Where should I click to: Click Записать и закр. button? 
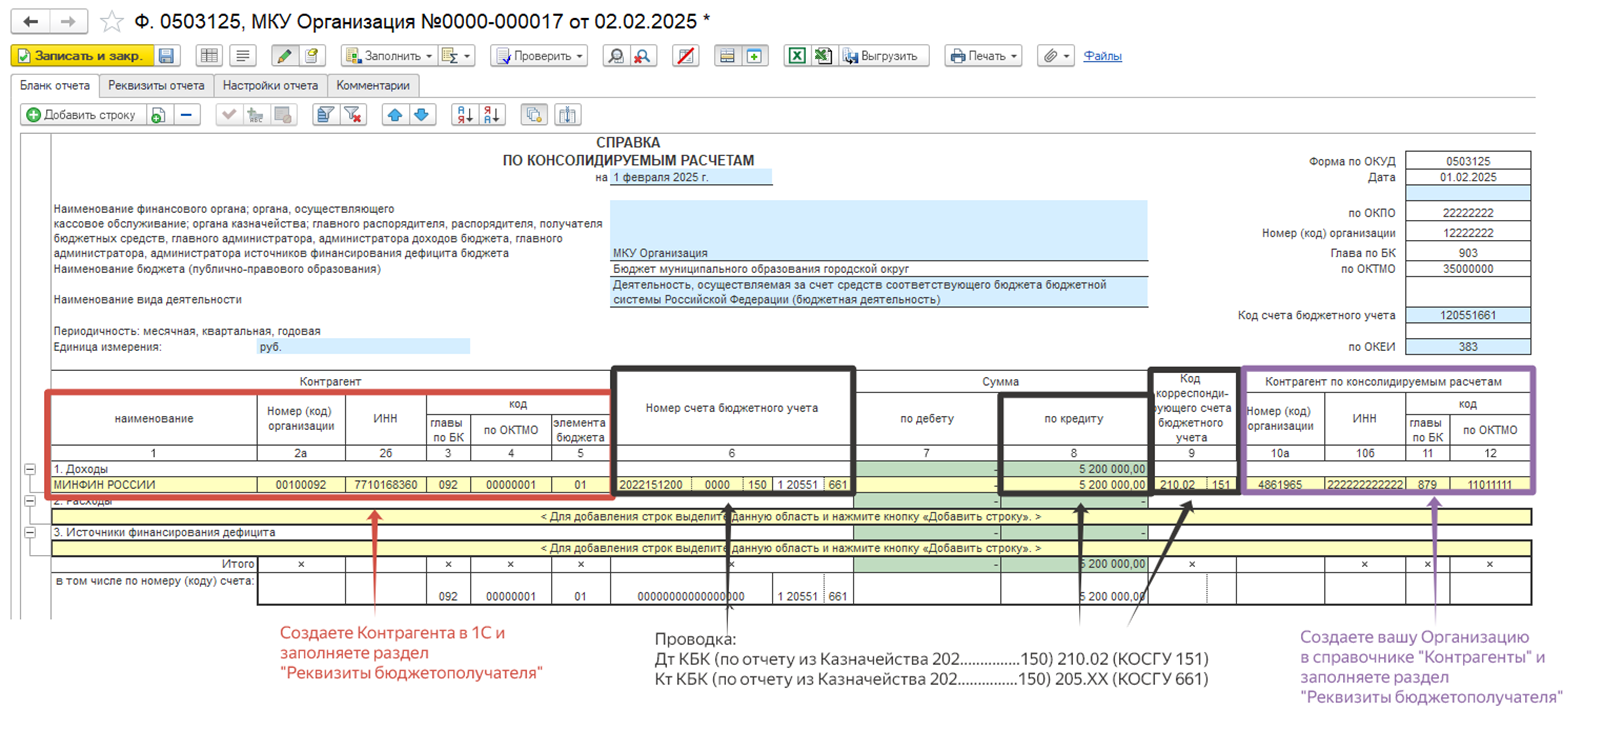pyautogui.click(x=81, y=56)
